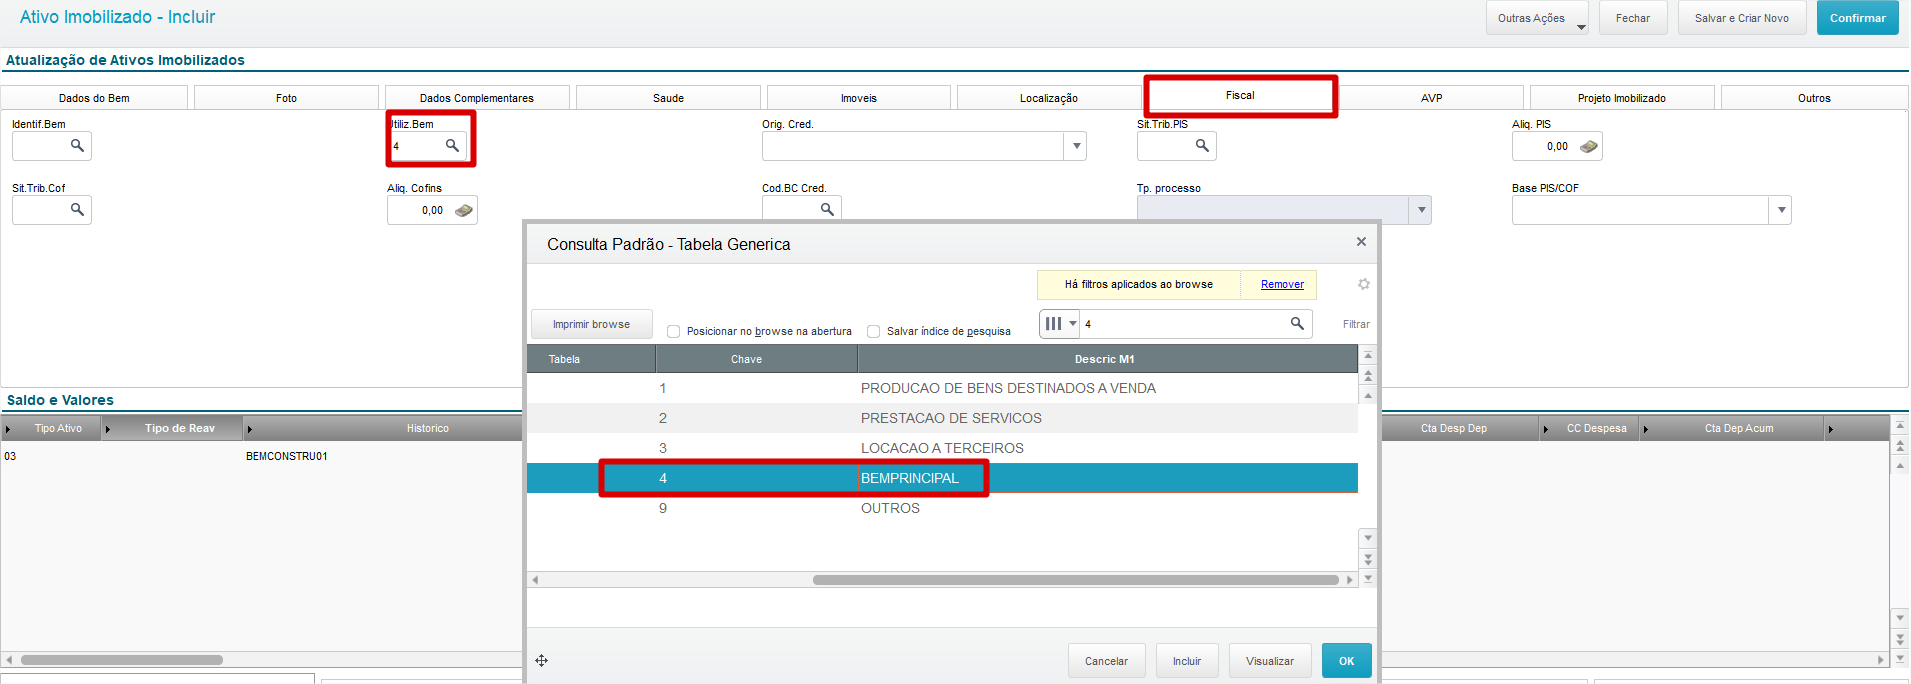Switch to Foto tab

286,98
